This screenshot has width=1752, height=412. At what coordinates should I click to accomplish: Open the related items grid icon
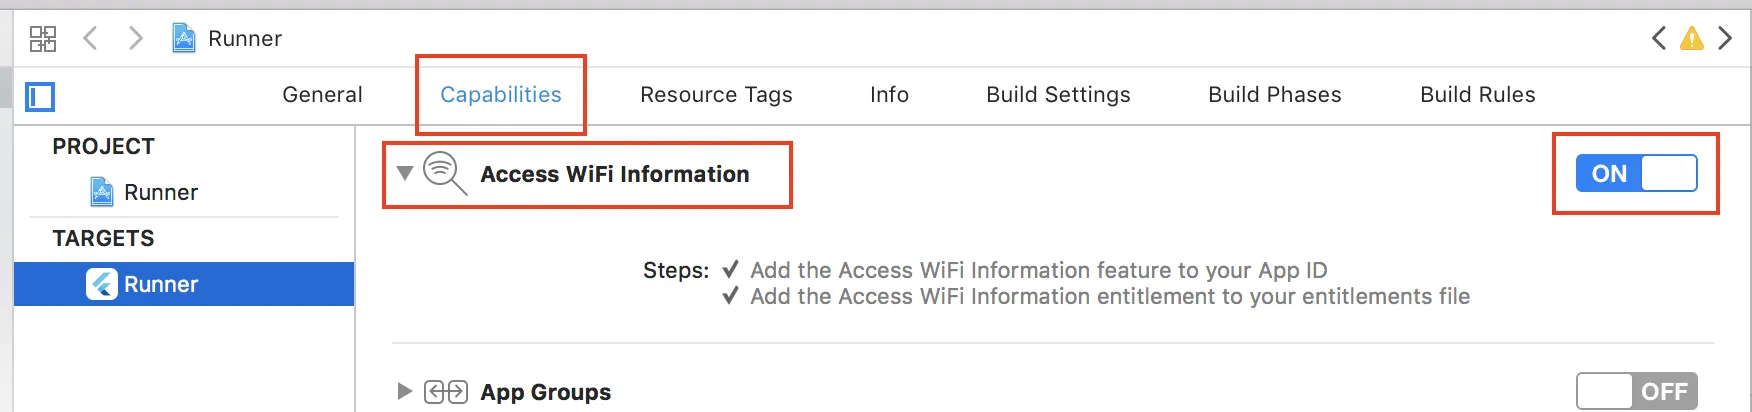43,39
